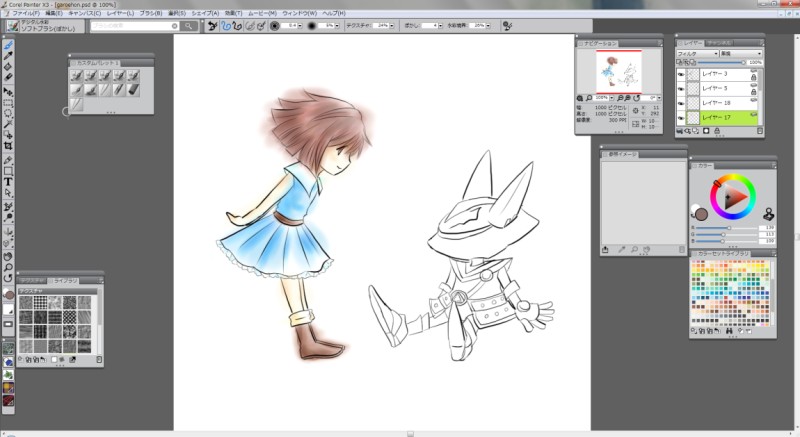Open the brush size dropdown in property bar
The image size is (800, 437).
point(302,26)
